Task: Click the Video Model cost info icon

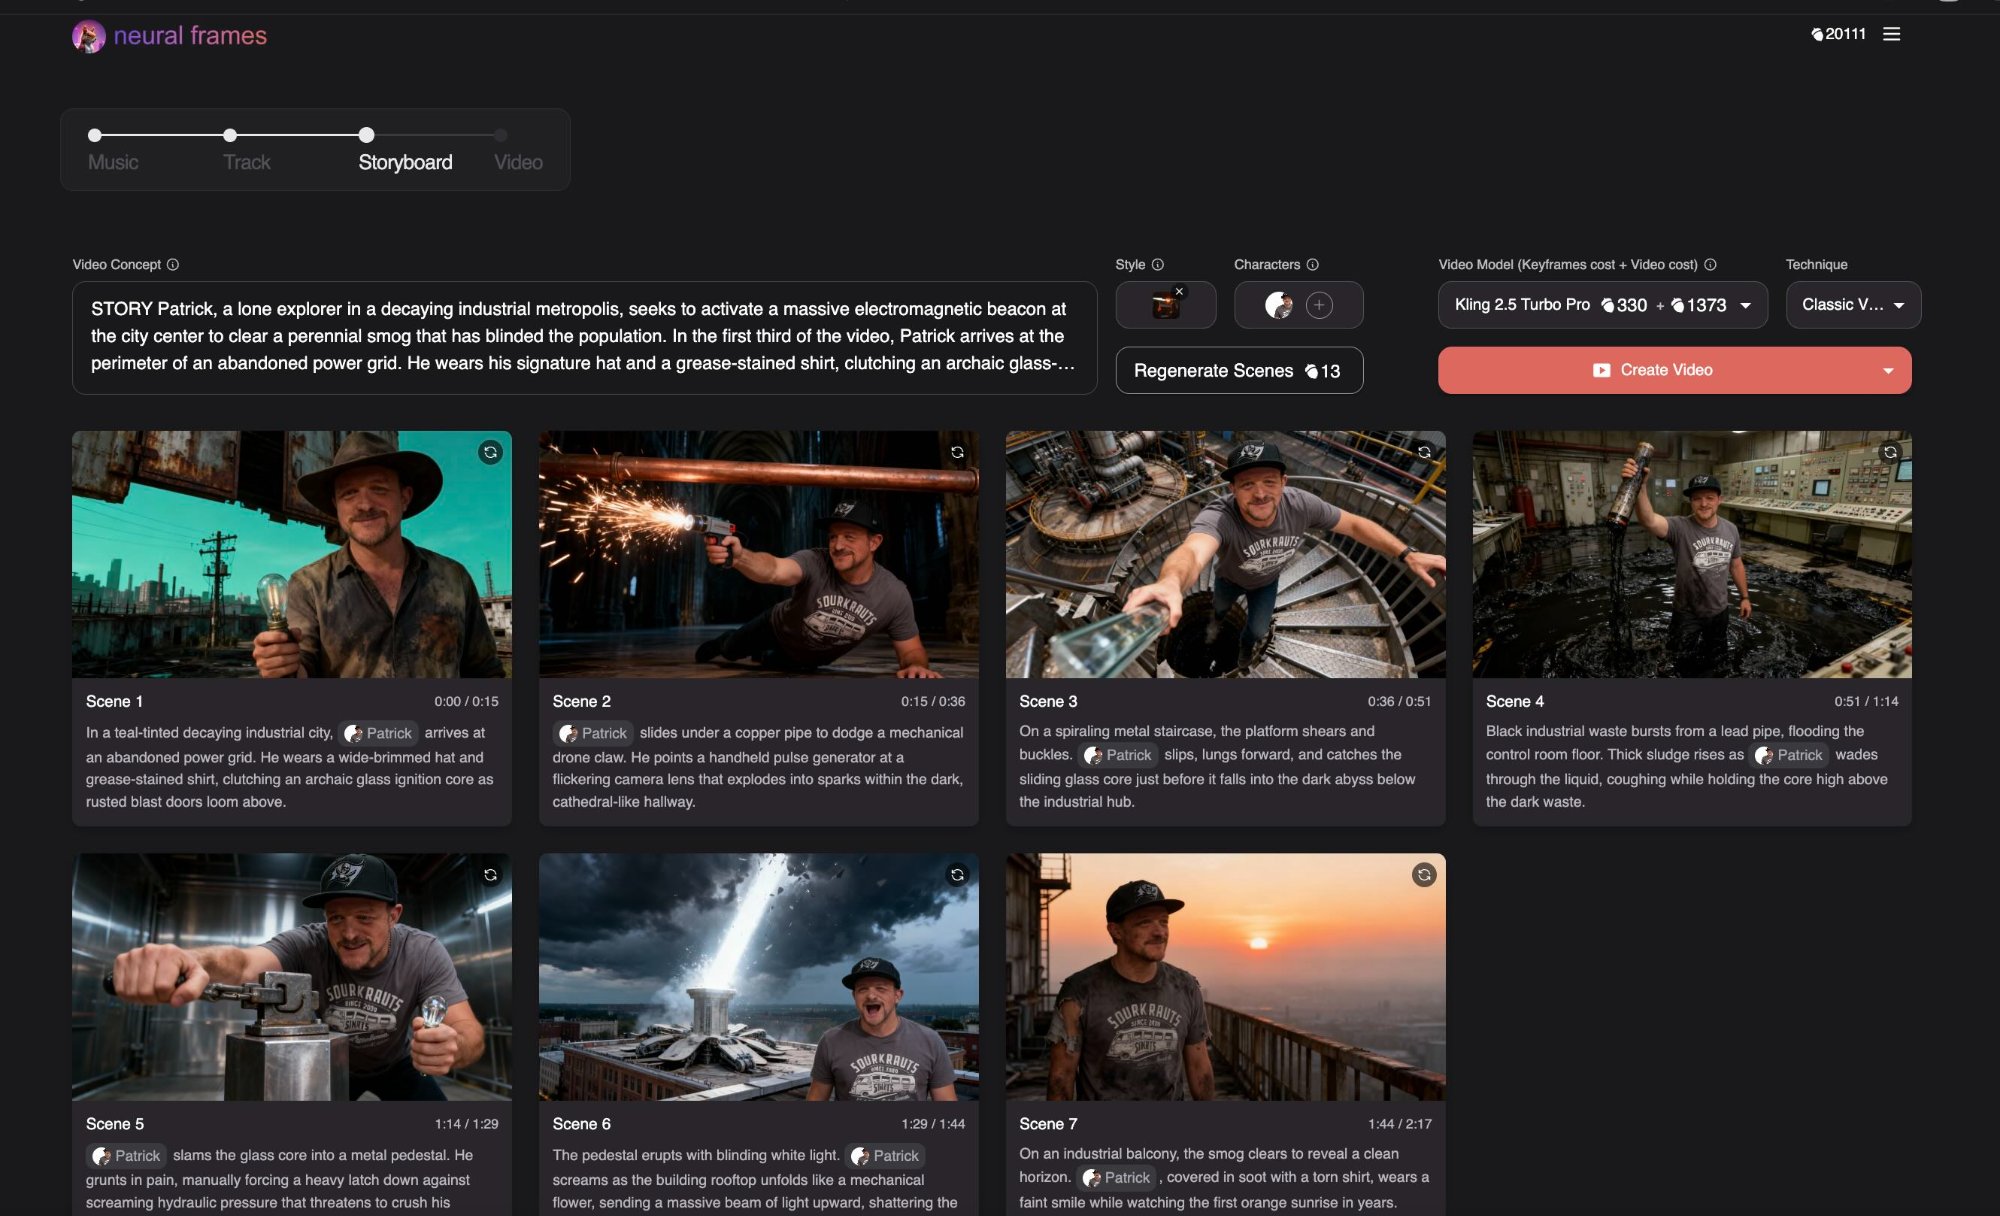Action: (x=1710, y=265)
